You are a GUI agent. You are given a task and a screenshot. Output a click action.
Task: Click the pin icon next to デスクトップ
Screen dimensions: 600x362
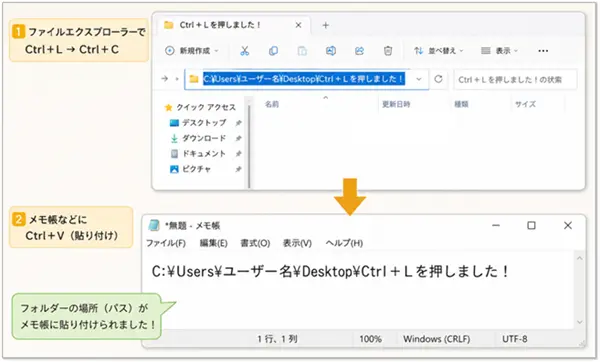coord(238,123)
